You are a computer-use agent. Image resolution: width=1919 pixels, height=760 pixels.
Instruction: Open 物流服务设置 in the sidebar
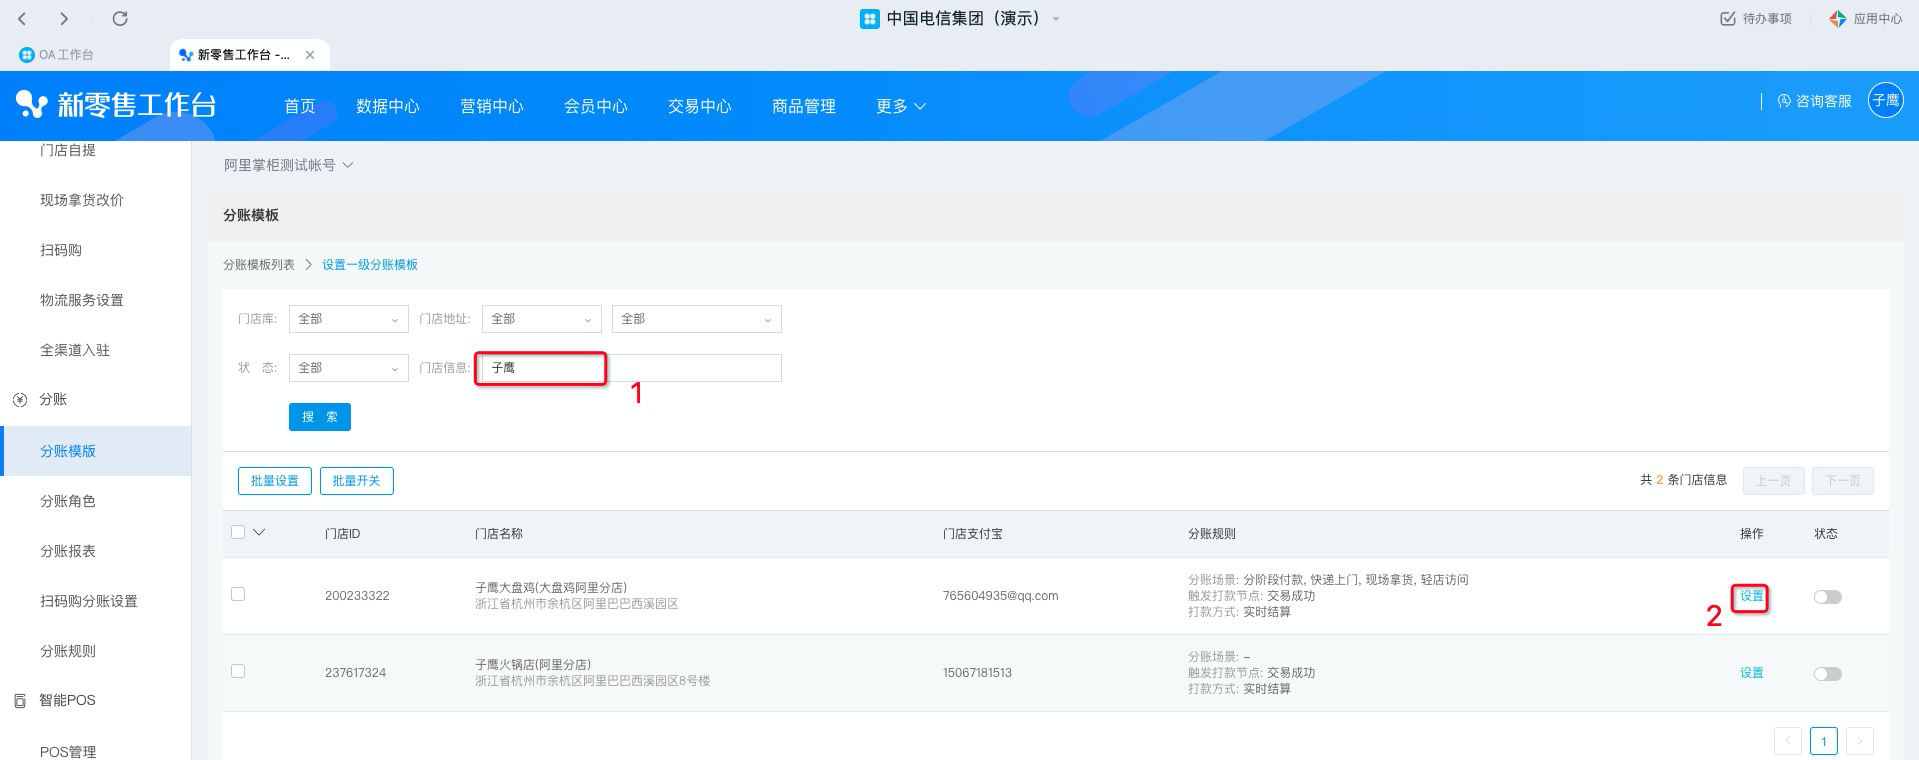coord(82,300)
